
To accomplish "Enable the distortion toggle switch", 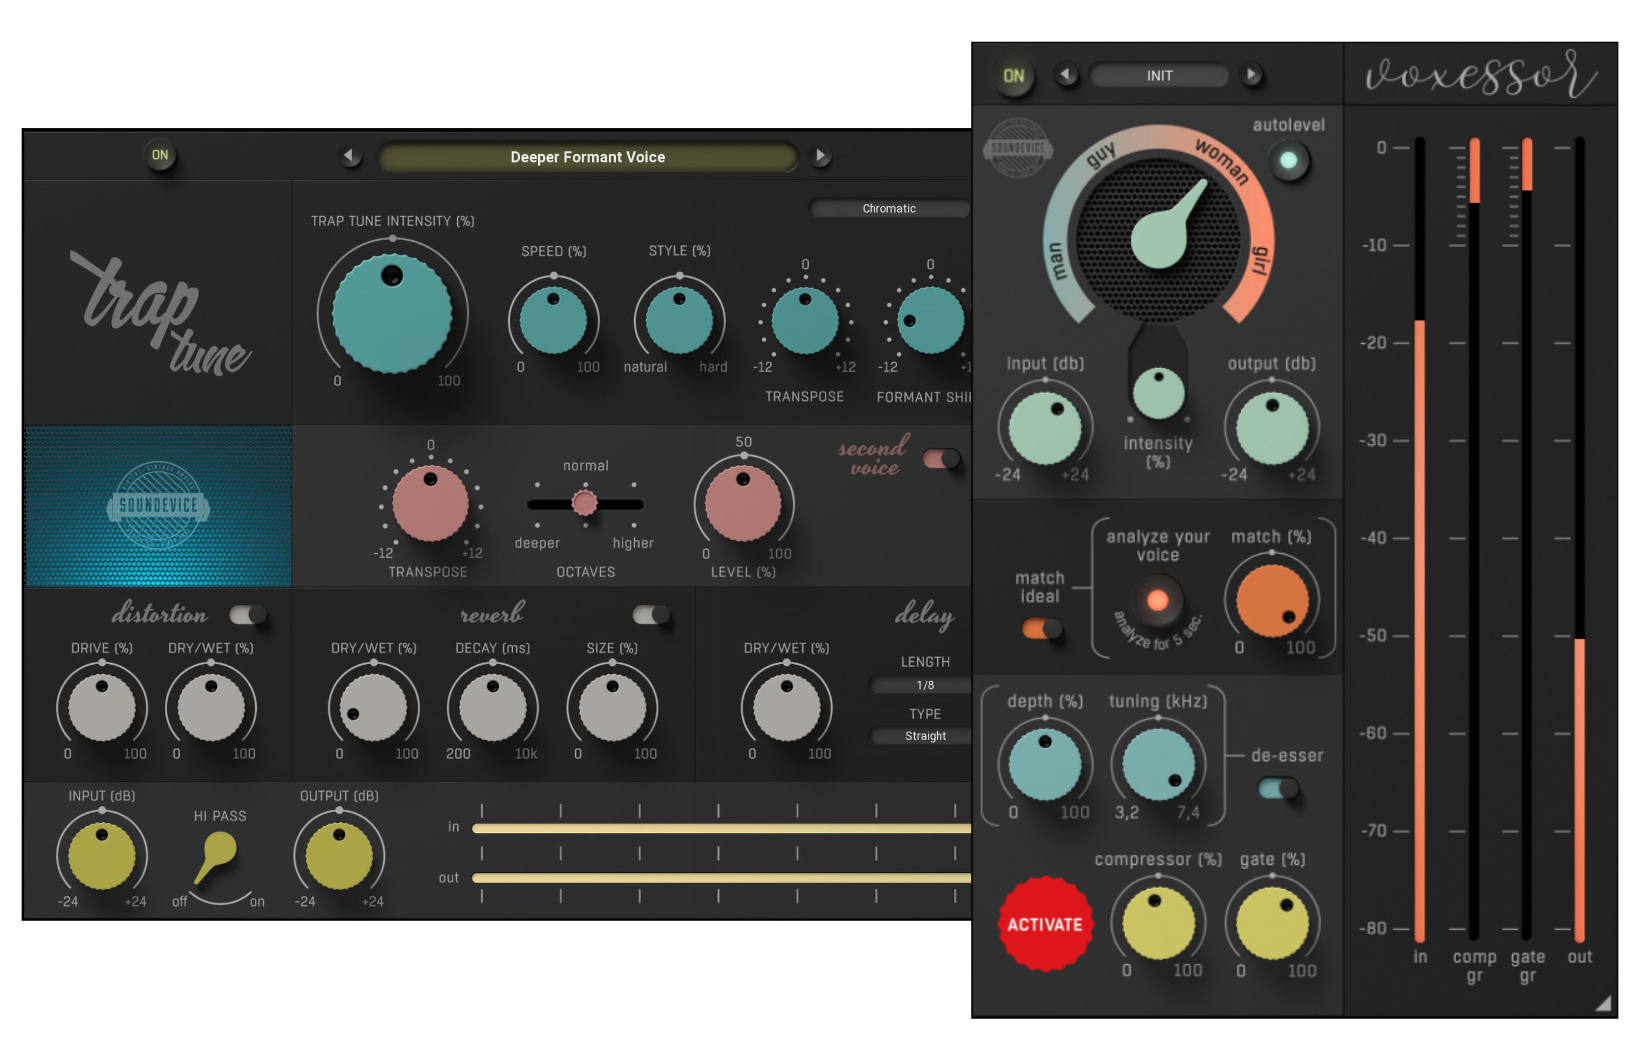I will point(248,614).
